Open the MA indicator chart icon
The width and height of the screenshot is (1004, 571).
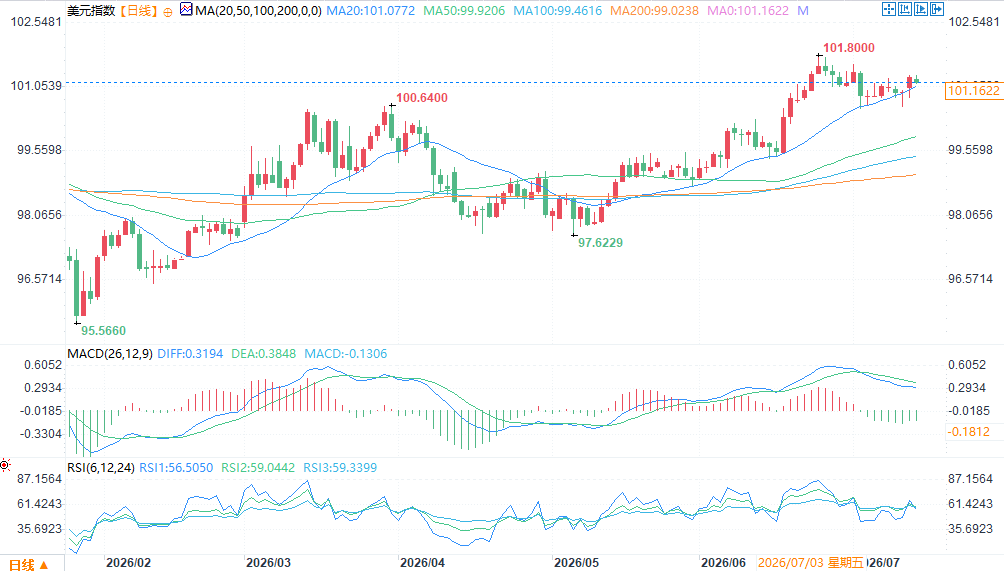(186, 10)
